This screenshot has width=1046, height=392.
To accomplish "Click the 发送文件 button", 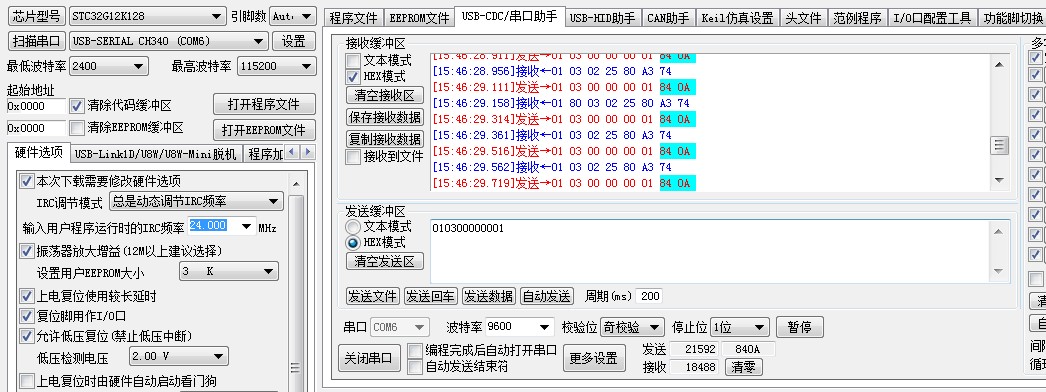I will [373, 296].
